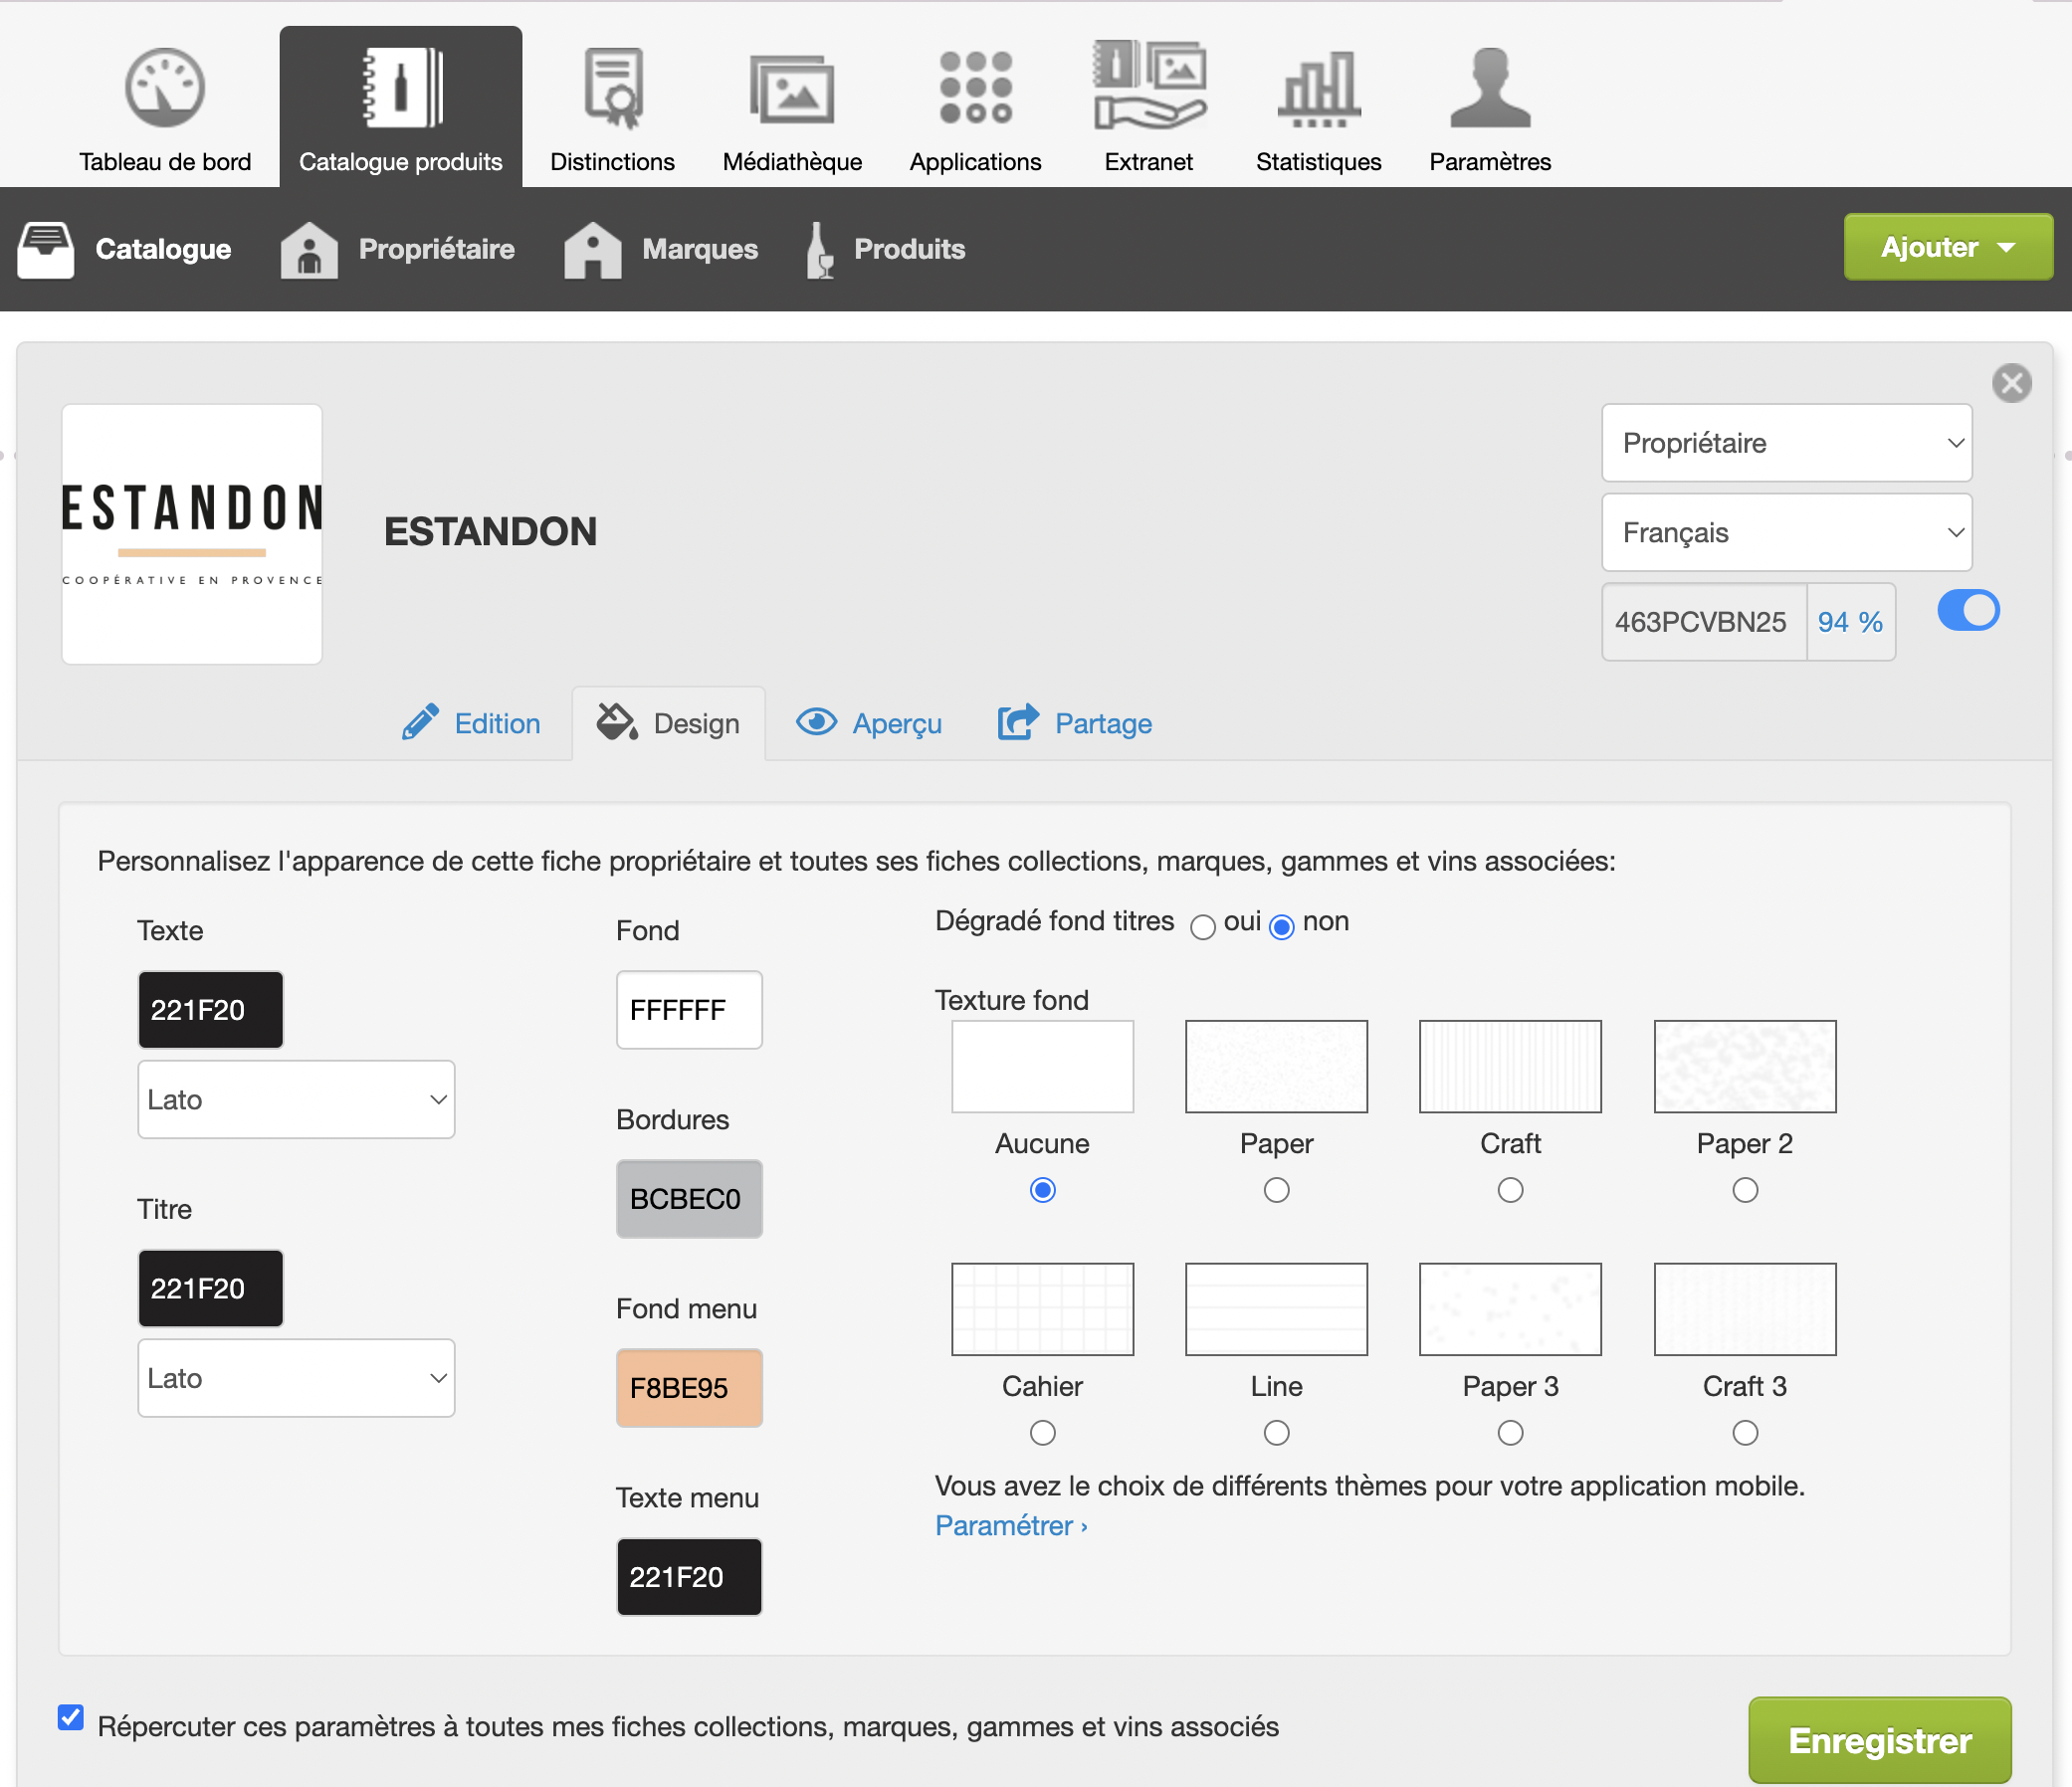This screenshot has width=2072, height=1787.
Task: Click the Aucune blank texture thumbnail
Action: pyautogui.click(x=1042, y=1066)
